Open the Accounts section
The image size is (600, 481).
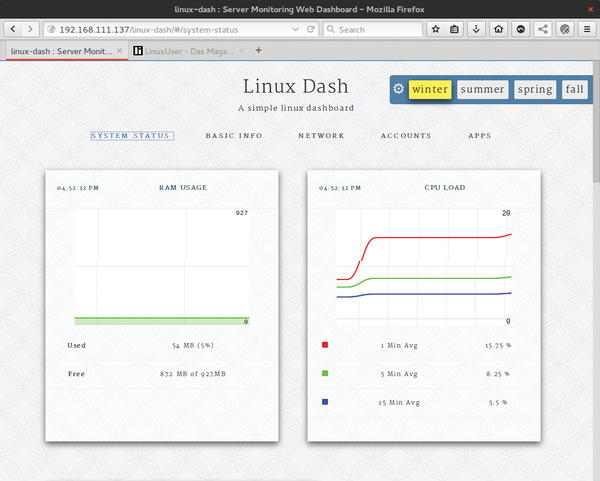(x=406, y=136)
